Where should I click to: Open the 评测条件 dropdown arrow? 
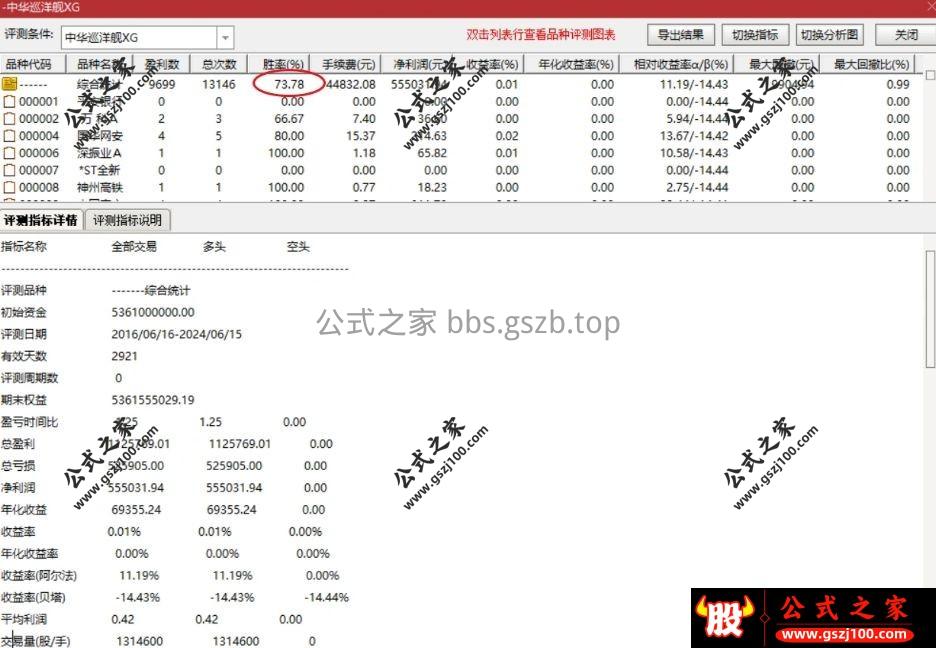click(x=225, y=38)
